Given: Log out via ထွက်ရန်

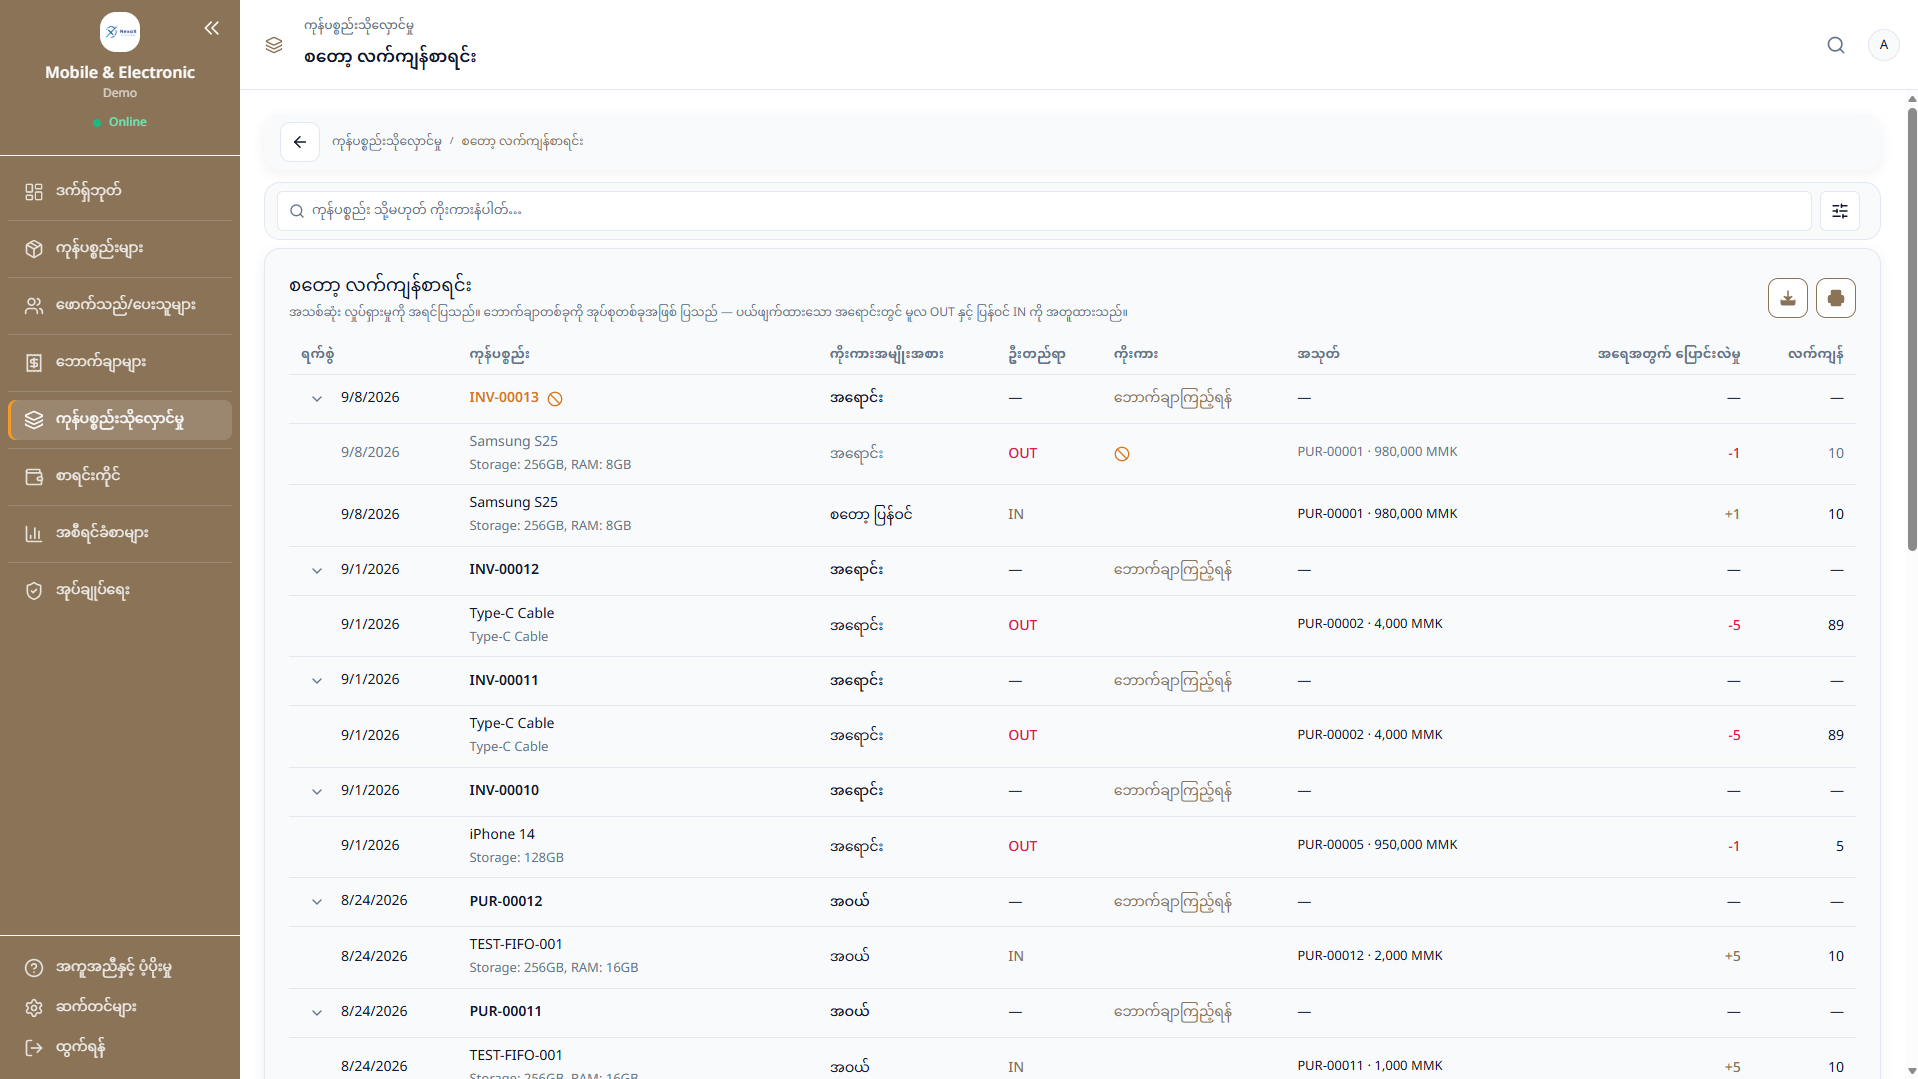Looking at the screenshot, I should coord(120,1047).
